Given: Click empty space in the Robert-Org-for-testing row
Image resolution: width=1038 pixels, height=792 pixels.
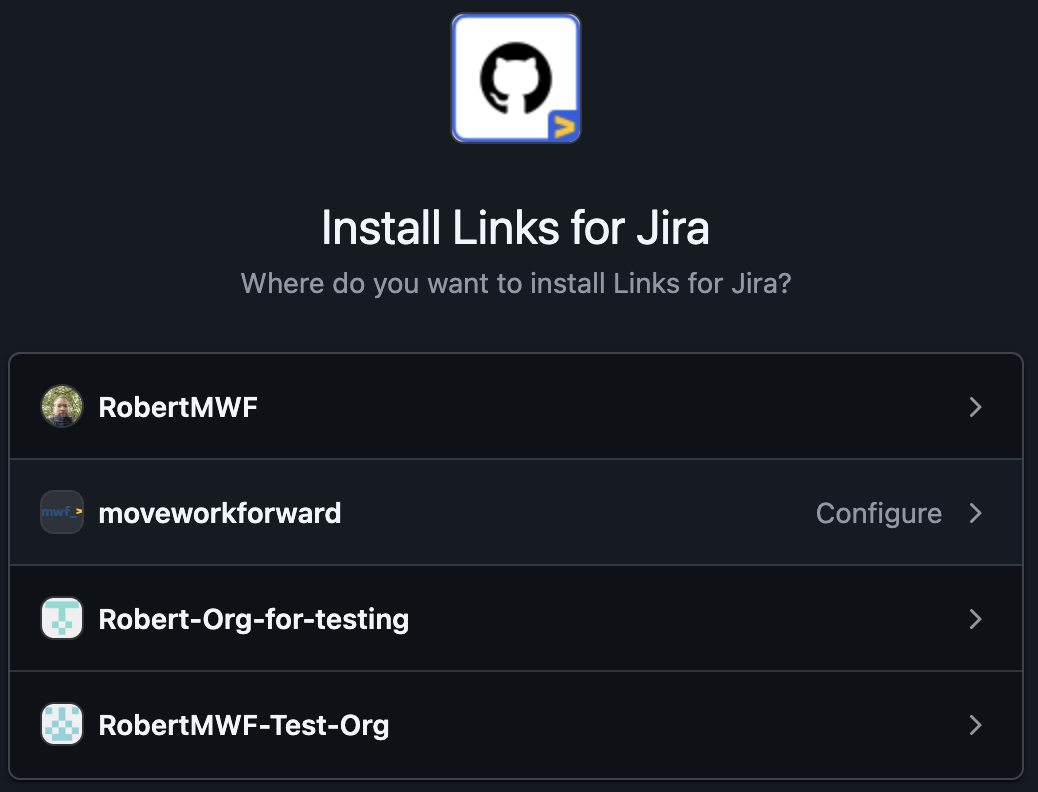Looking at the screenshot, I should pos(662,619).
